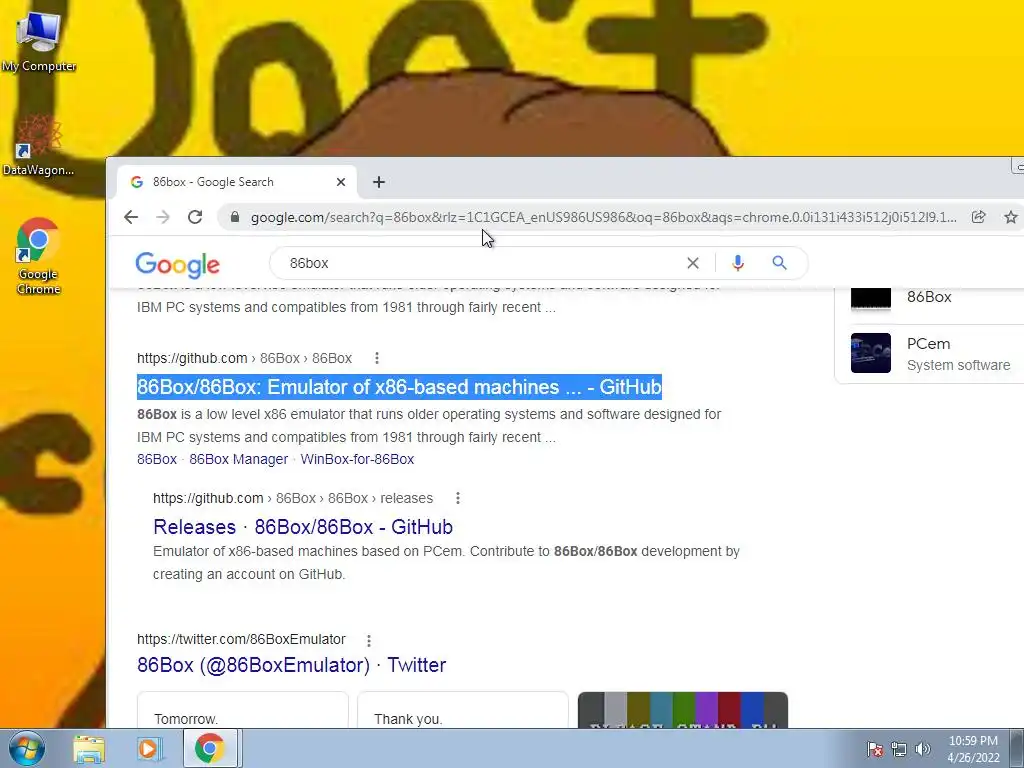
Task: Reload the Google search page
Action: pos(195,217)
